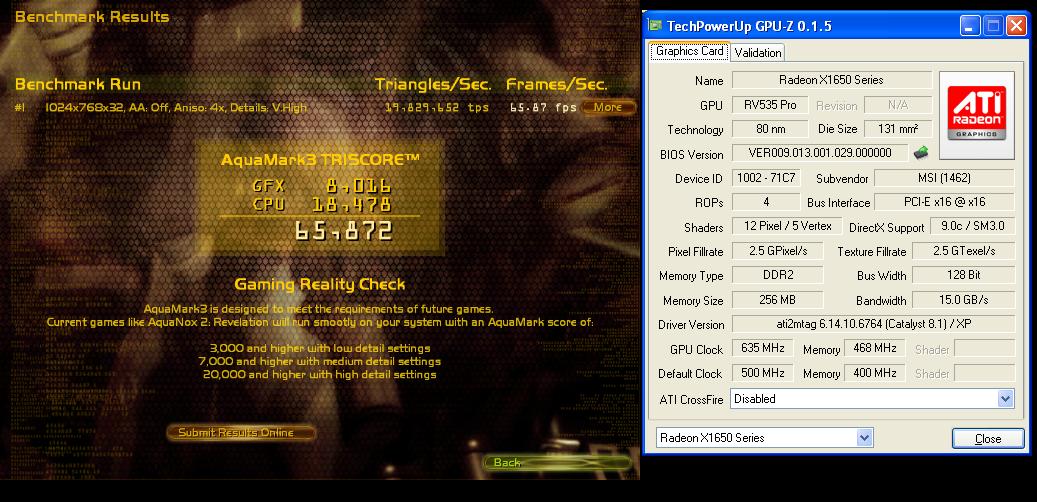Viewport: 1037px width, 502px height.
Task: Click the 20,000 and higher high detail line
Action: tap(319, 374)
